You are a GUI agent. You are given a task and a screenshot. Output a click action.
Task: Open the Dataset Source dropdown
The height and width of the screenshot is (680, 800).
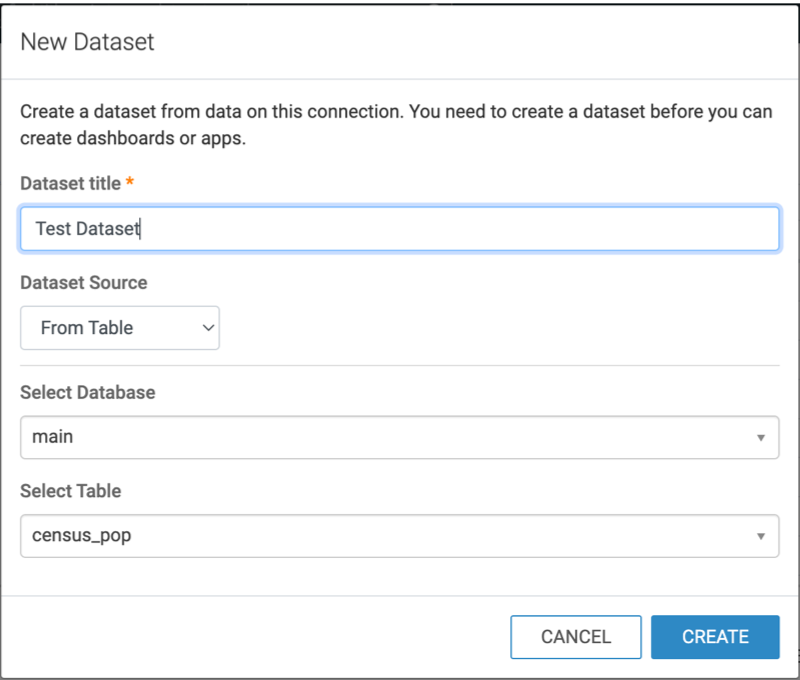pos(120,328)
